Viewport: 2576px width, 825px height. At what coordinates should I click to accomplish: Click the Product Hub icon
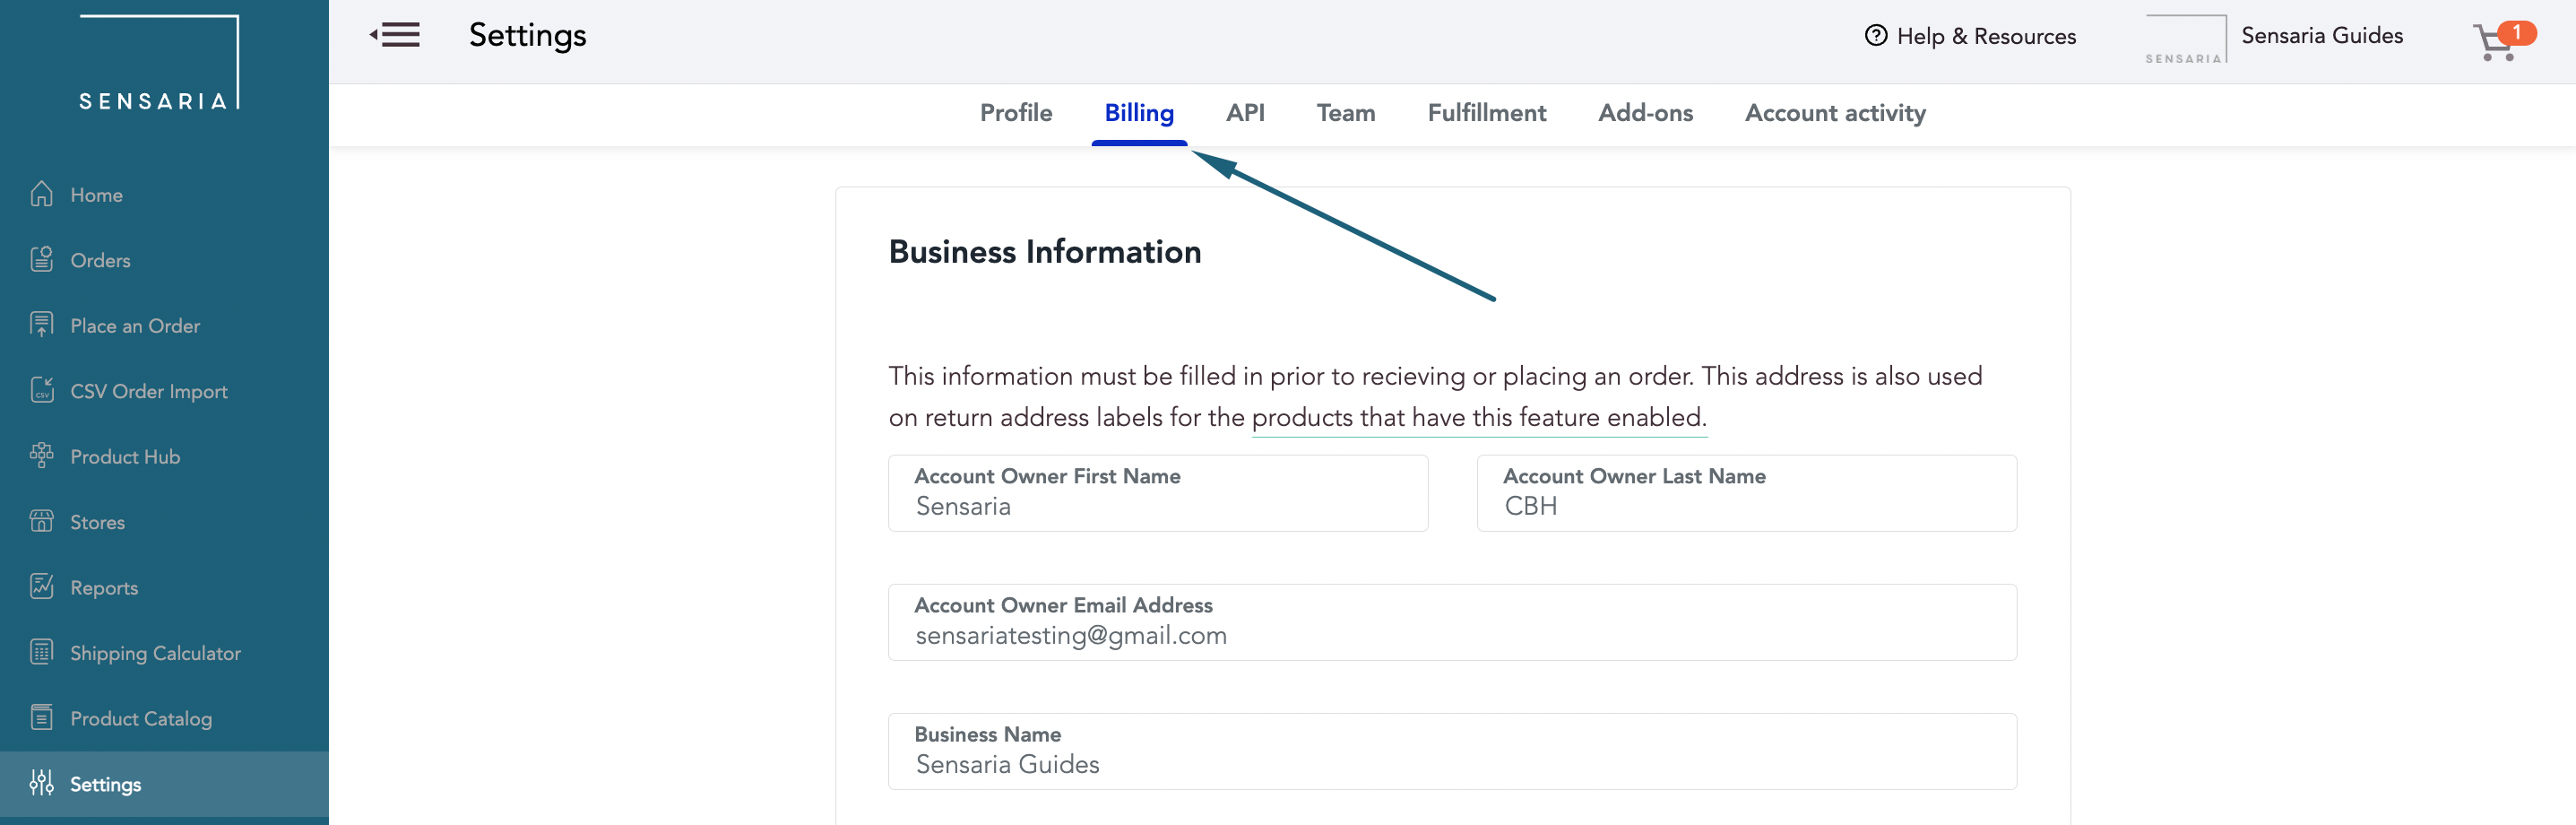41,456
